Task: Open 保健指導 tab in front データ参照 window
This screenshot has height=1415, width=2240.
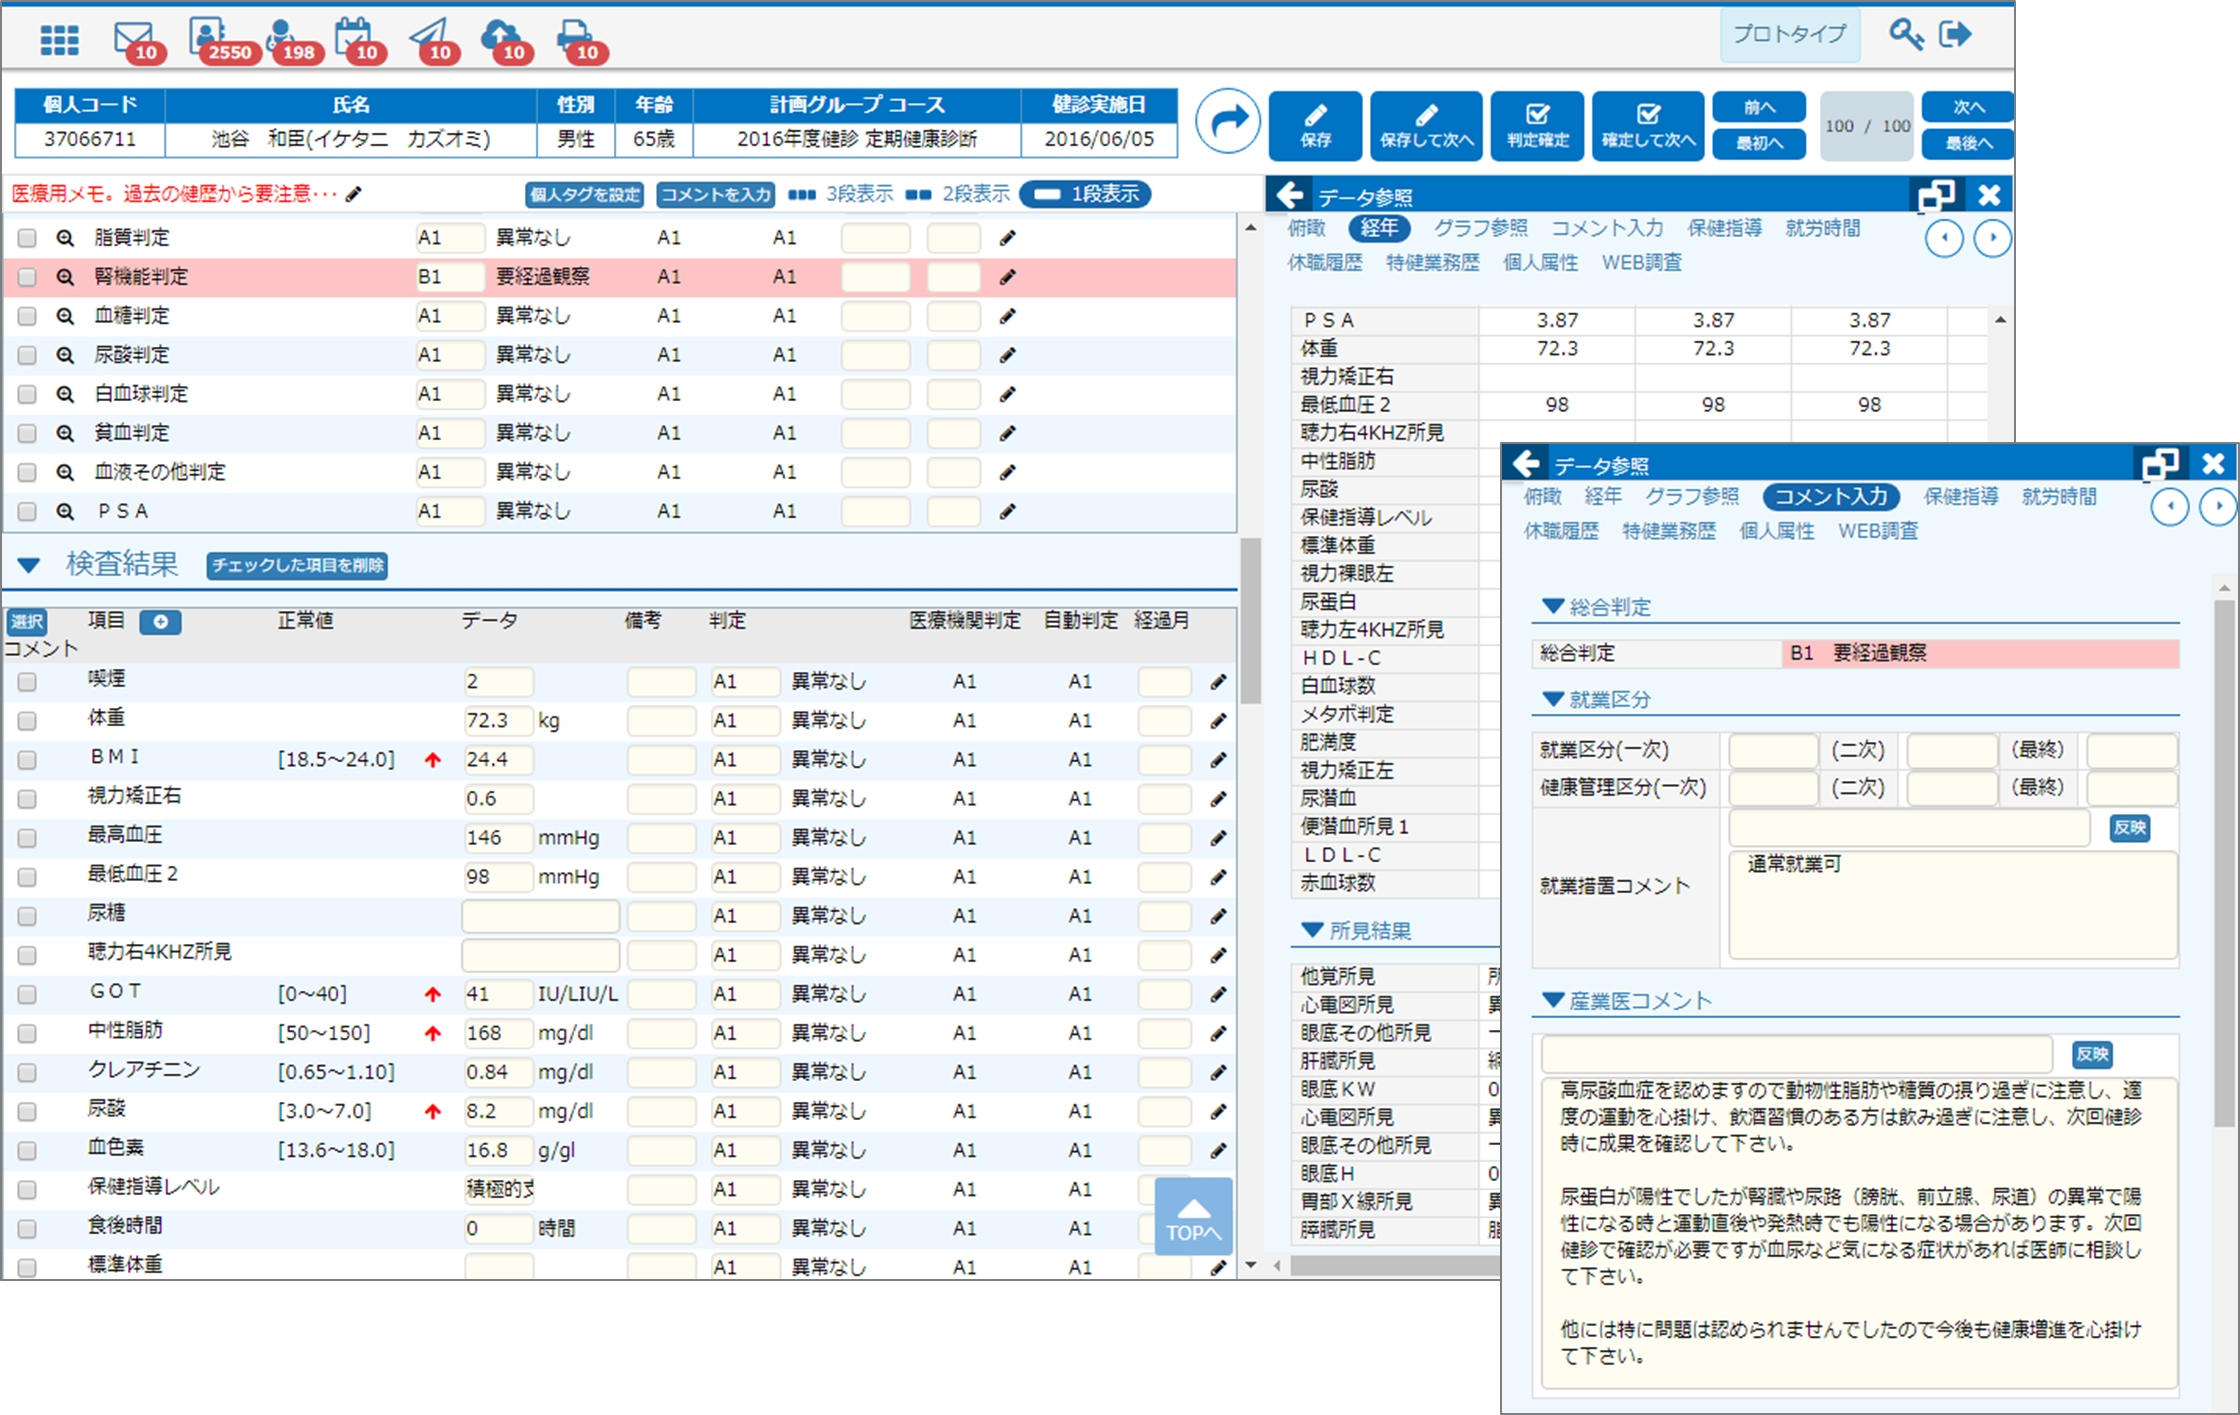Action: (1961, 496)
